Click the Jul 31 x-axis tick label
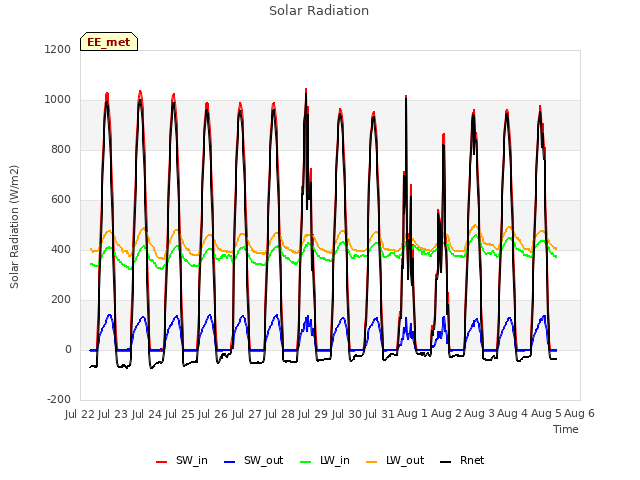640x480 pixels. point(380,414)
